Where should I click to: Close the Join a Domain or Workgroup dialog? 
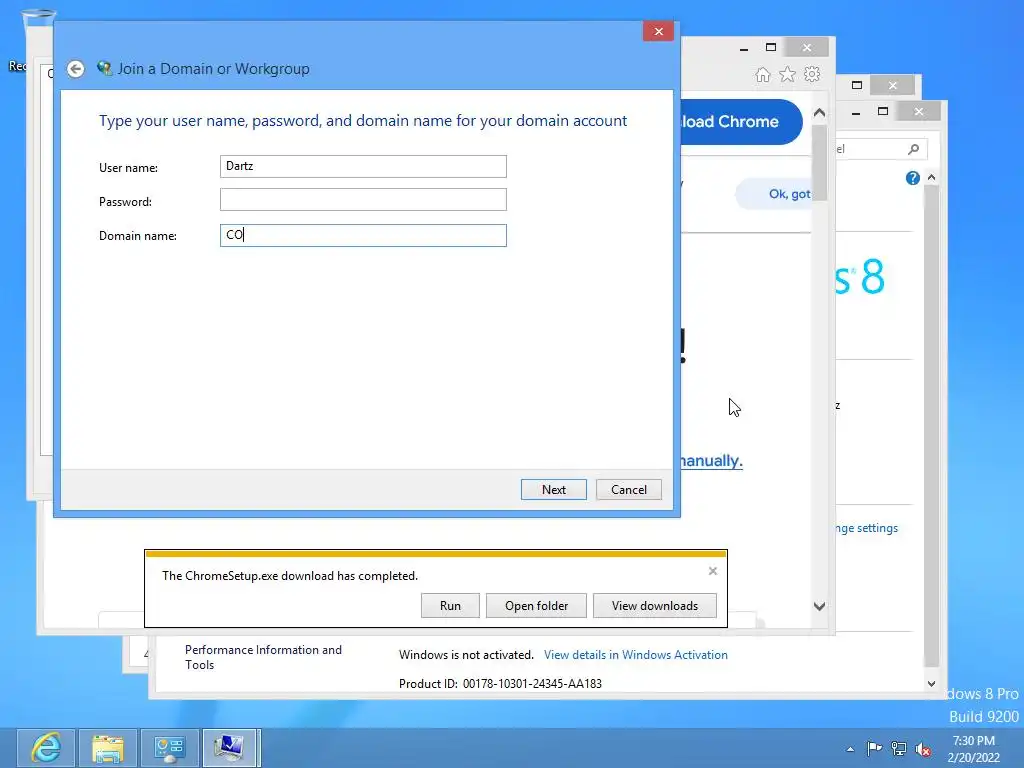tap(658, 31)
